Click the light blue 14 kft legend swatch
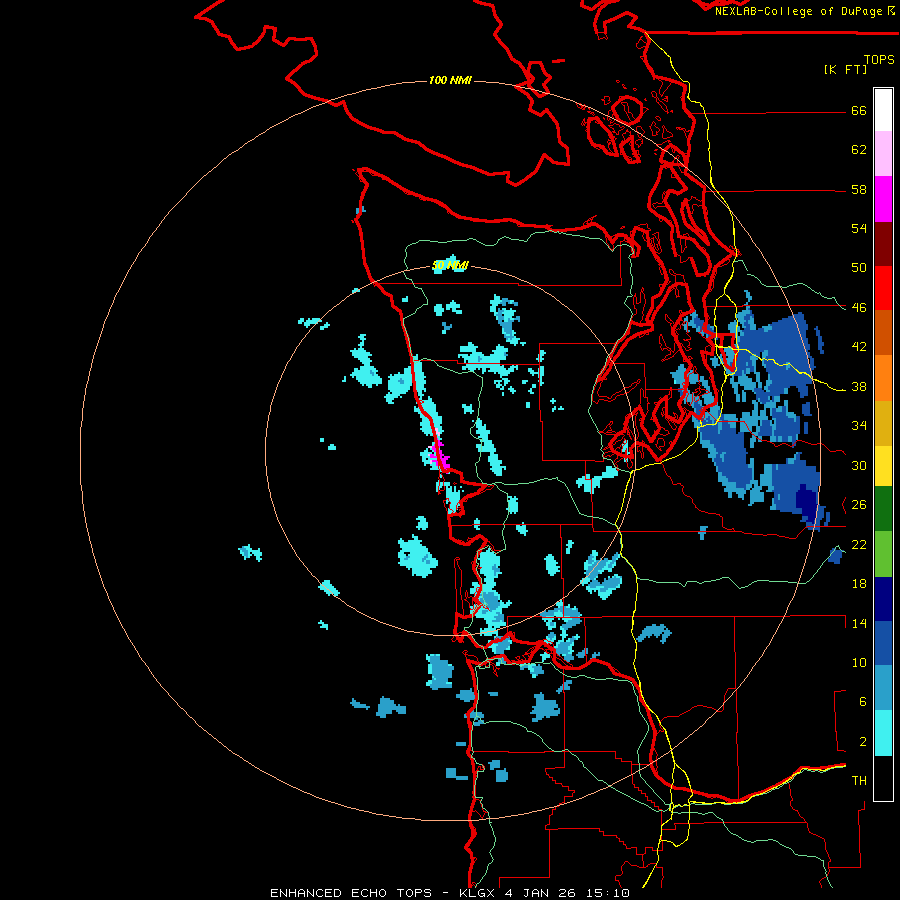The width and height of the screenshot is (900, 900). (883, 688)
